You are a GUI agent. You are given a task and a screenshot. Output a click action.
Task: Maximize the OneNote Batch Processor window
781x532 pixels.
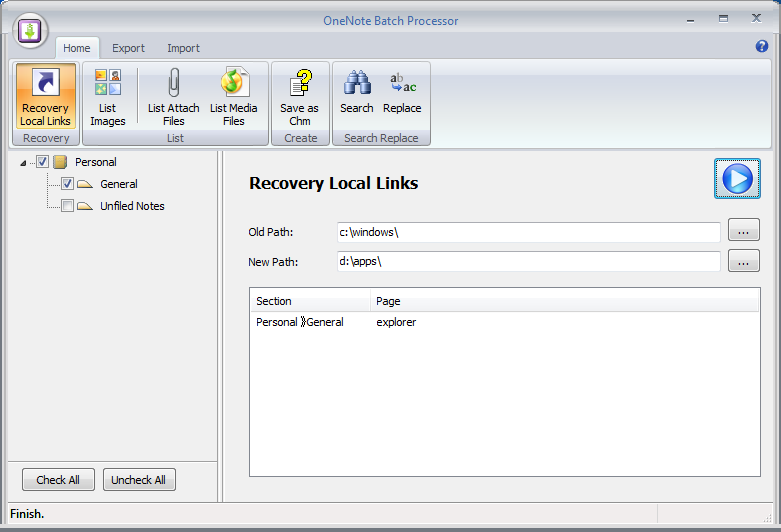click(723, 19)
